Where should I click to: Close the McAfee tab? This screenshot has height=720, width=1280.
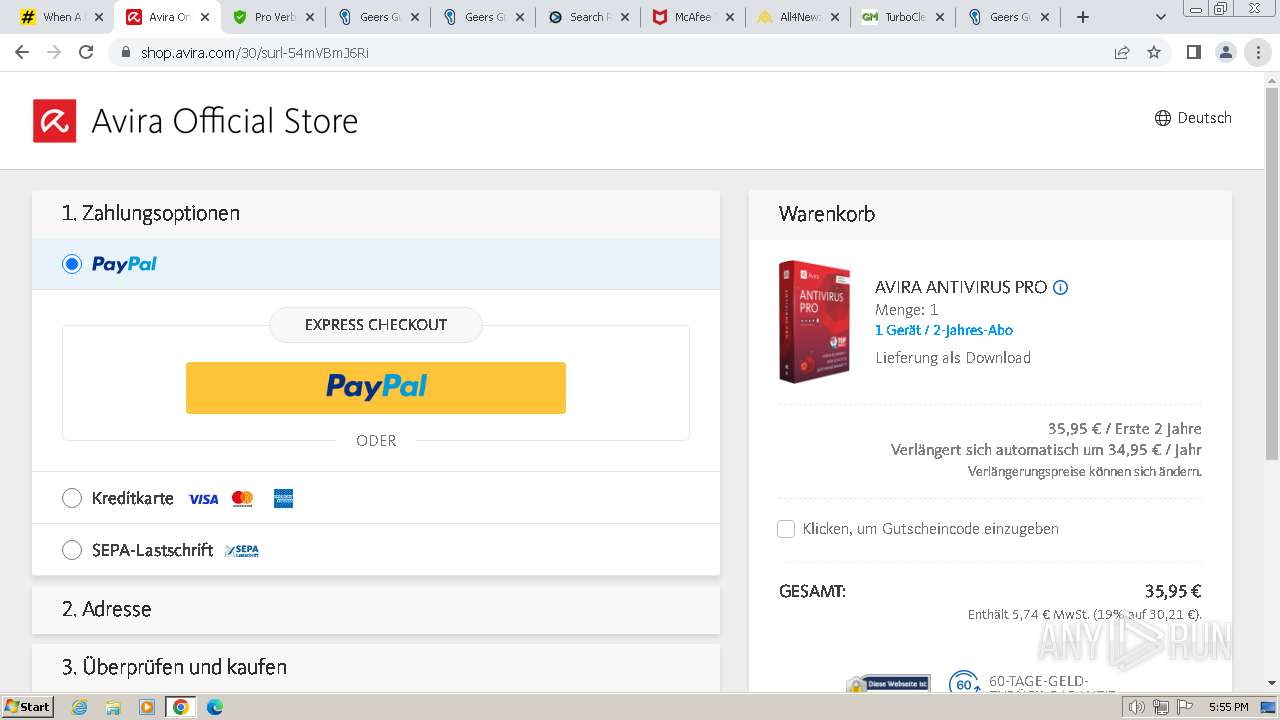[x=730, y=17]
